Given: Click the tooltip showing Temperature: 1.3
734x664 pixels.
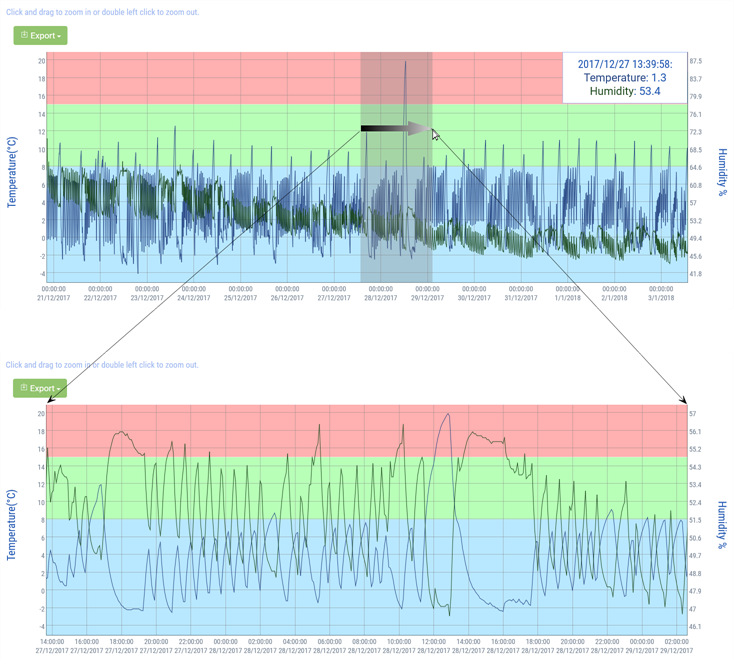Looking at the screenshot, I should pos(624,77).
